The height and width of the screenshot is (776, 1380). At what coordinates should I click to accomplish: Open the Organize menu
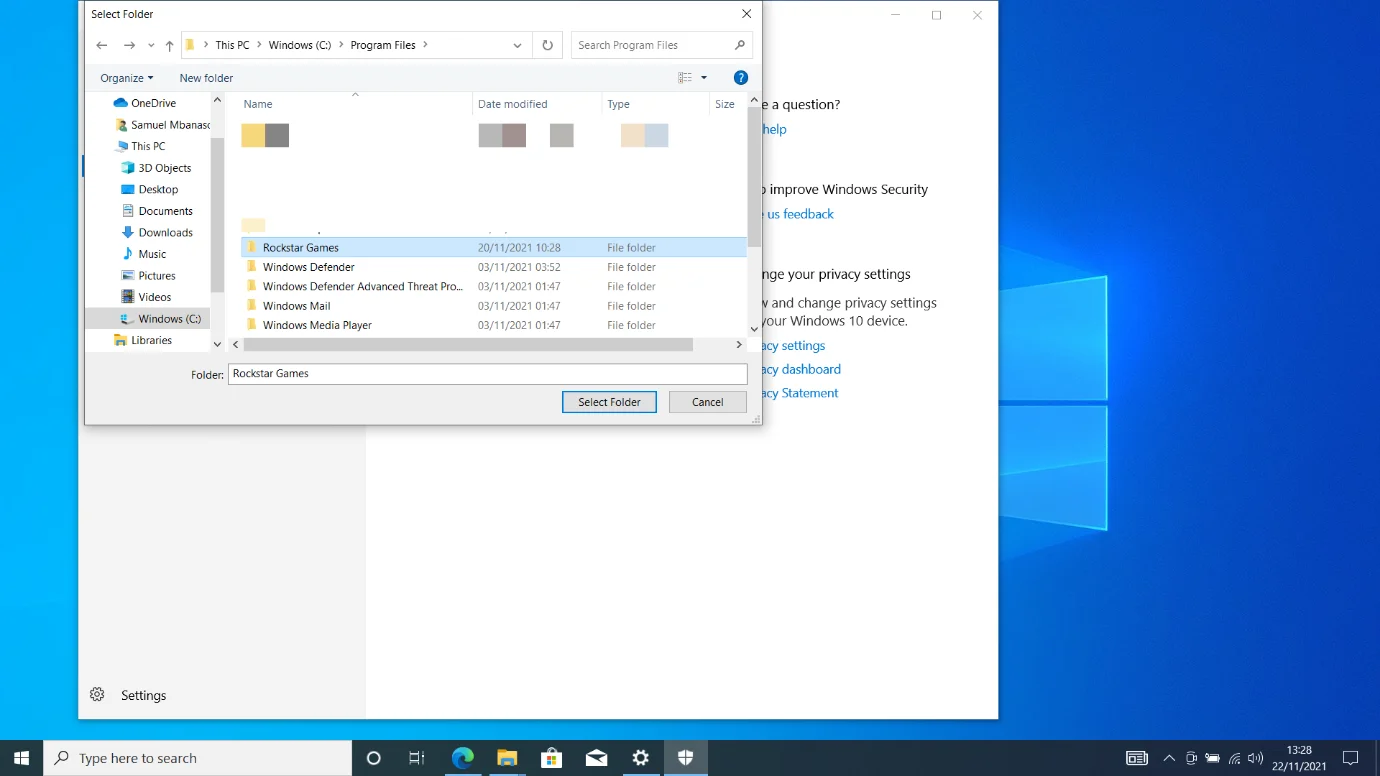[x=127, y=78]
